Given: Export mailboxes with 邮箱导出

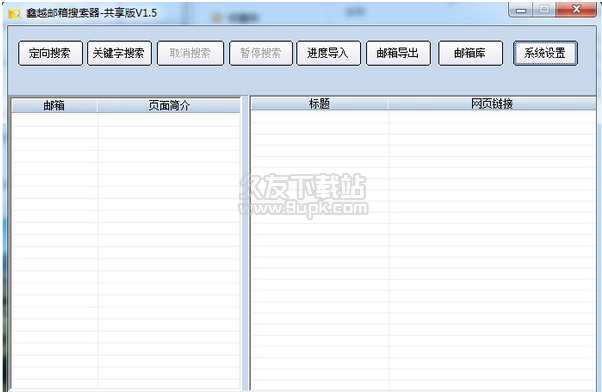Looking at the screenshot, I should coord(399,53).
